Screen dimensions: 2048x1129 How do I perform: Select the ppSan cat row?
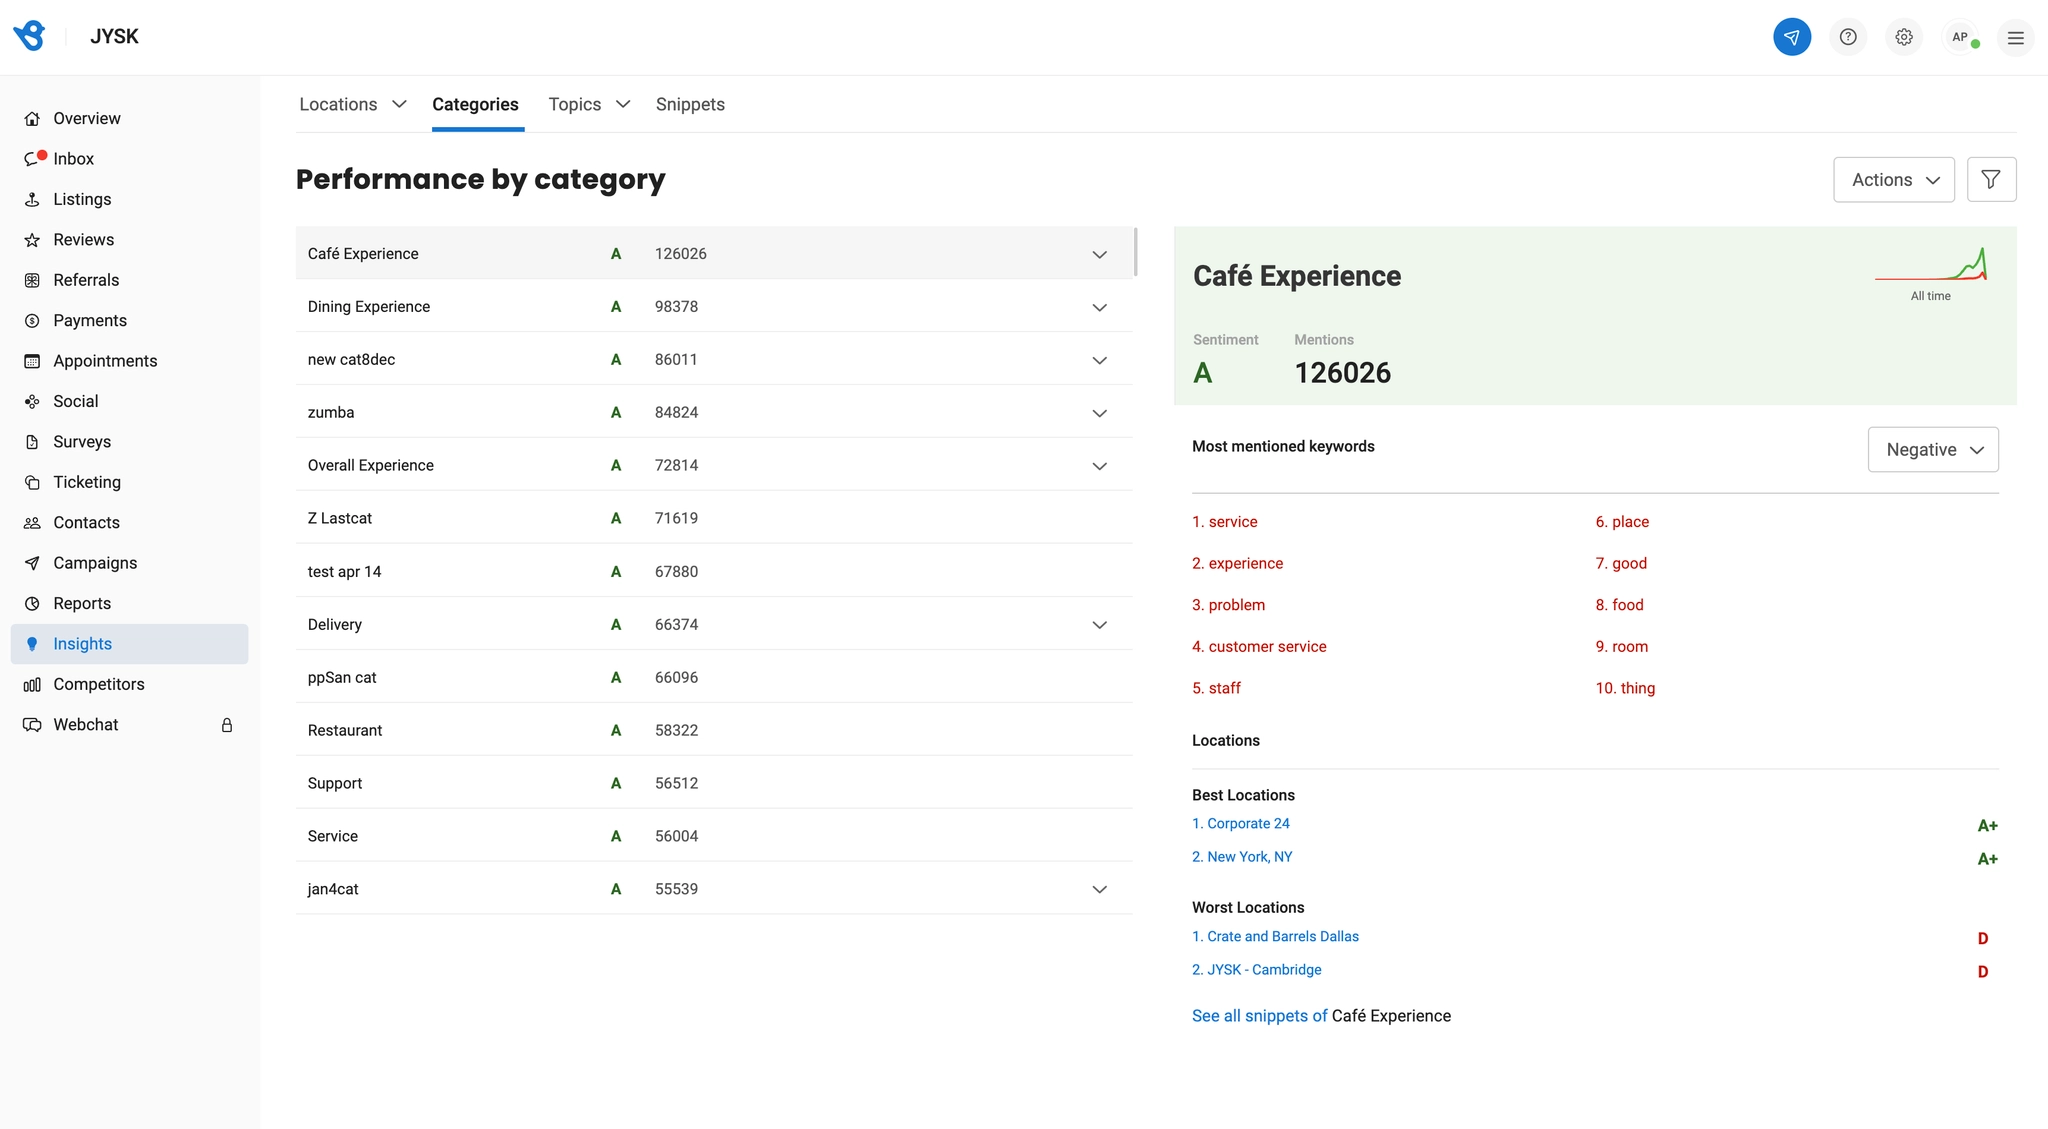click(714, 677)
